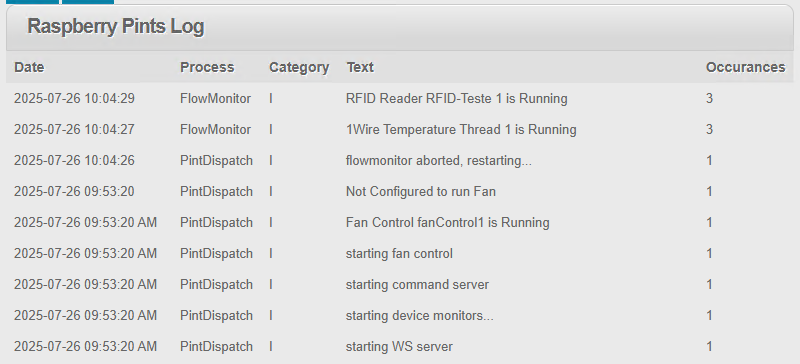Image resolution: width=800 pixels, height=364 pixels.
Task: Click the Occurances column header
Action: coord(745,67)
